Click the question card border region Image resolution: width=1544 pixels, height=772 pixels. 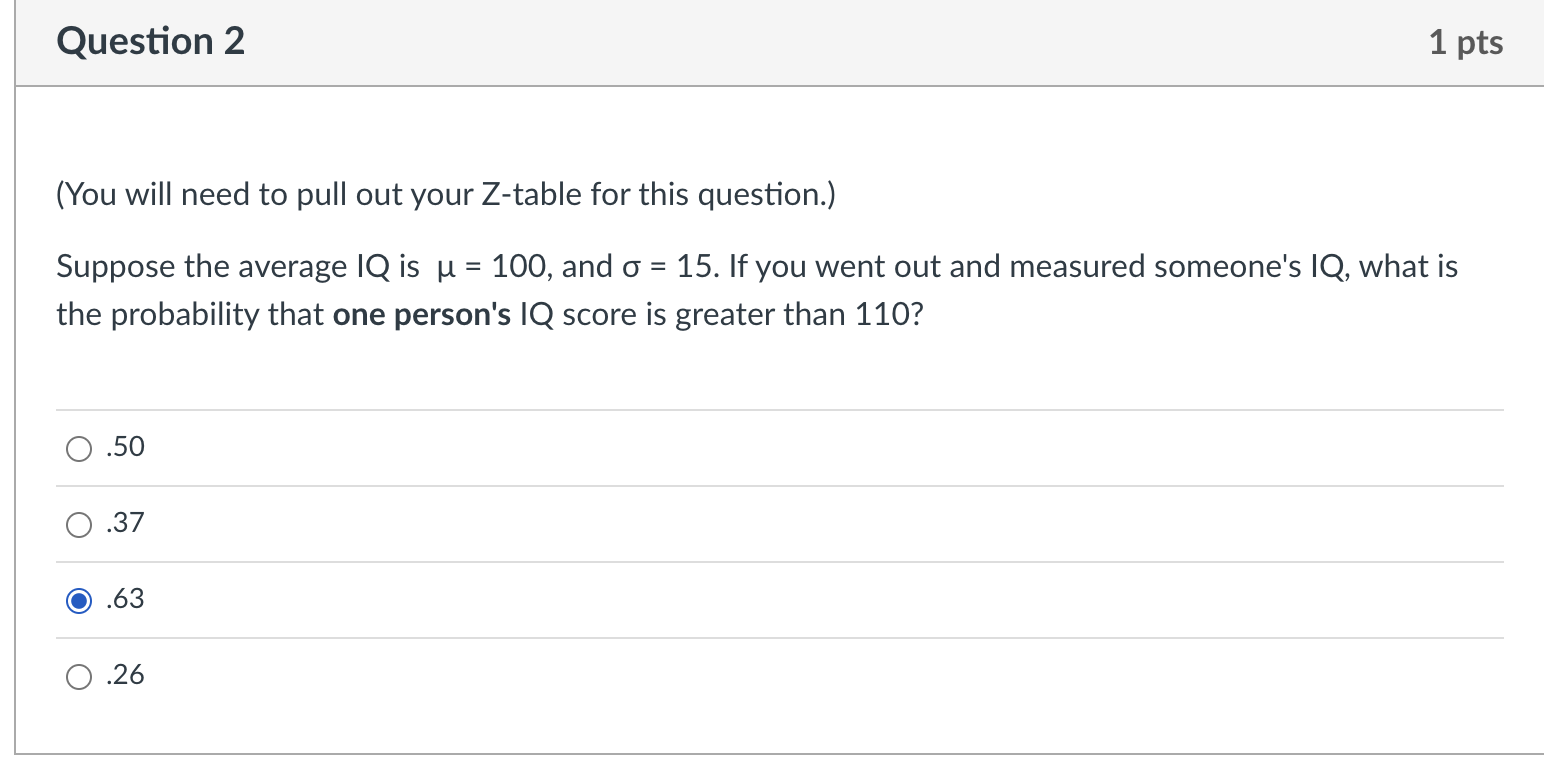pyautogui.click(x=20, y=400)
